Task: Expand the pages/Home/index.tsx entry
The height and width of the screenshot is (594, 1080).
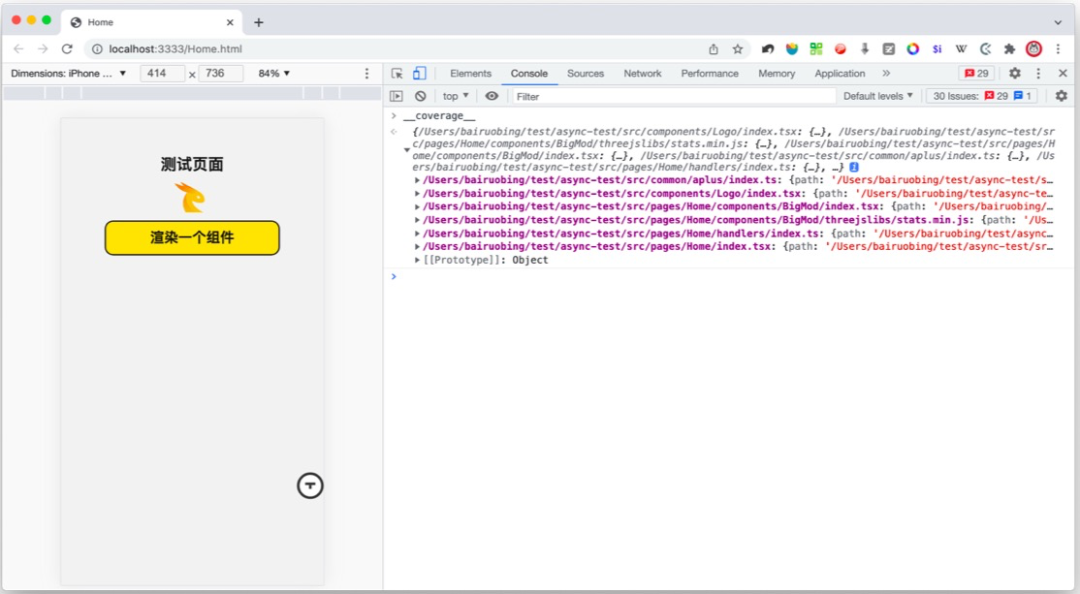Action: (417, 247)
